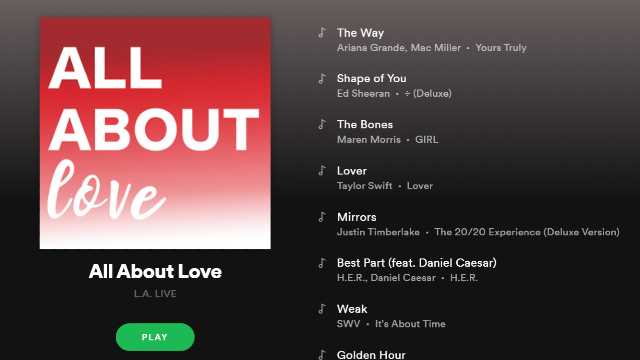Click the note icon beside Golden Hour

(322, 355)
